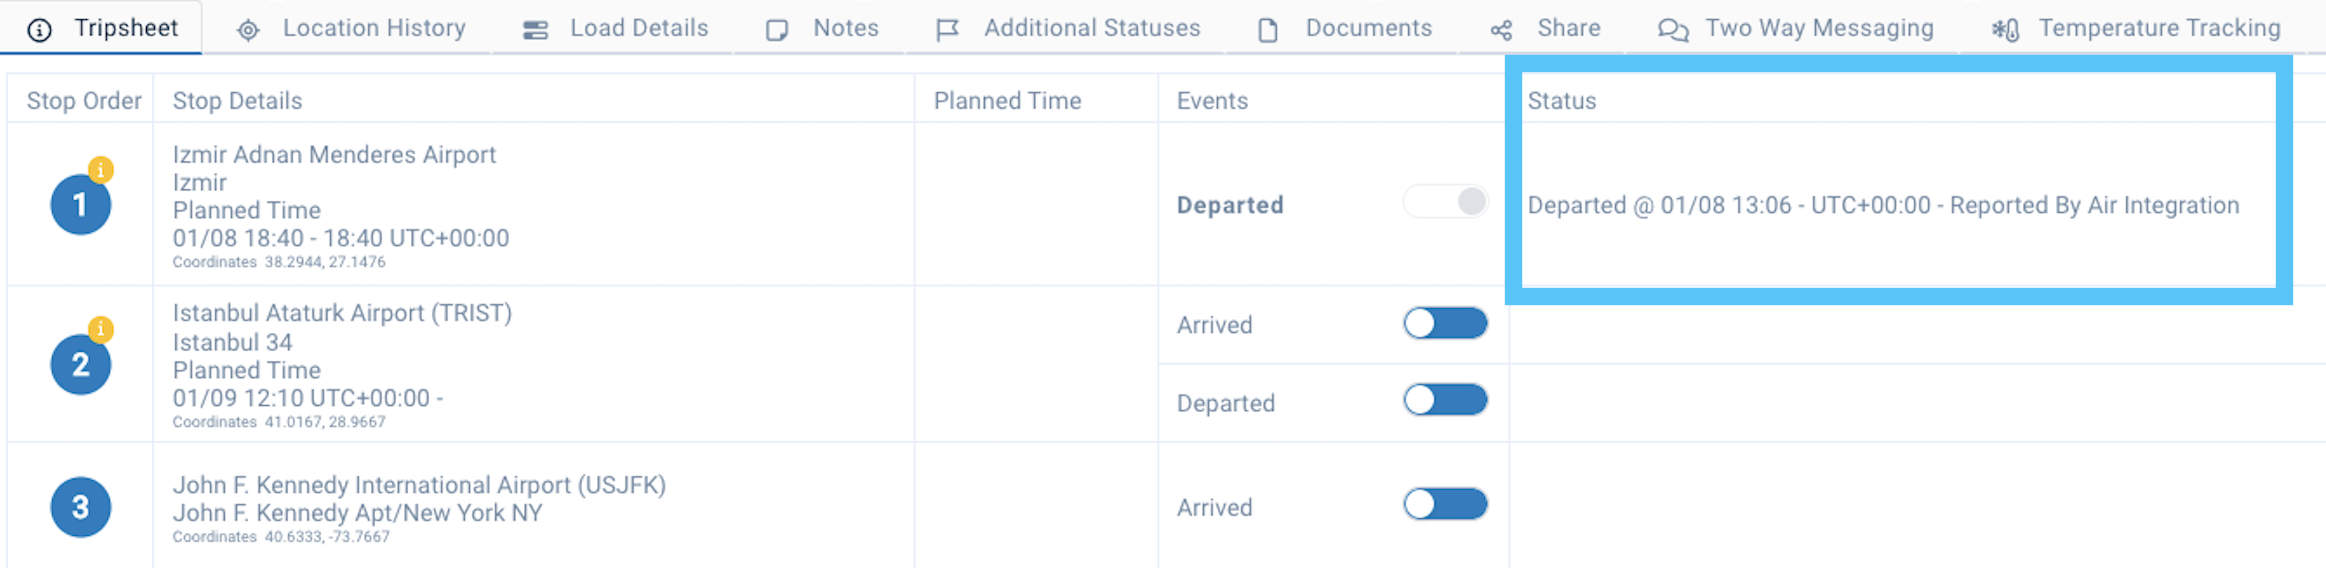Click the Tripsheet info icon
This screenshot has width=2326, height=568.
click(39, 30)
